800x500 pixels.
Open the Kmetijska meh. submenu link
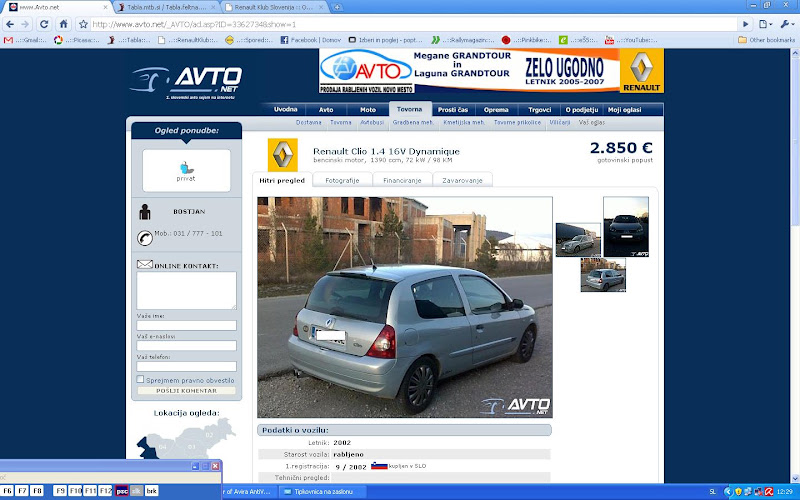pyautogui.click(x=464, y=122)
